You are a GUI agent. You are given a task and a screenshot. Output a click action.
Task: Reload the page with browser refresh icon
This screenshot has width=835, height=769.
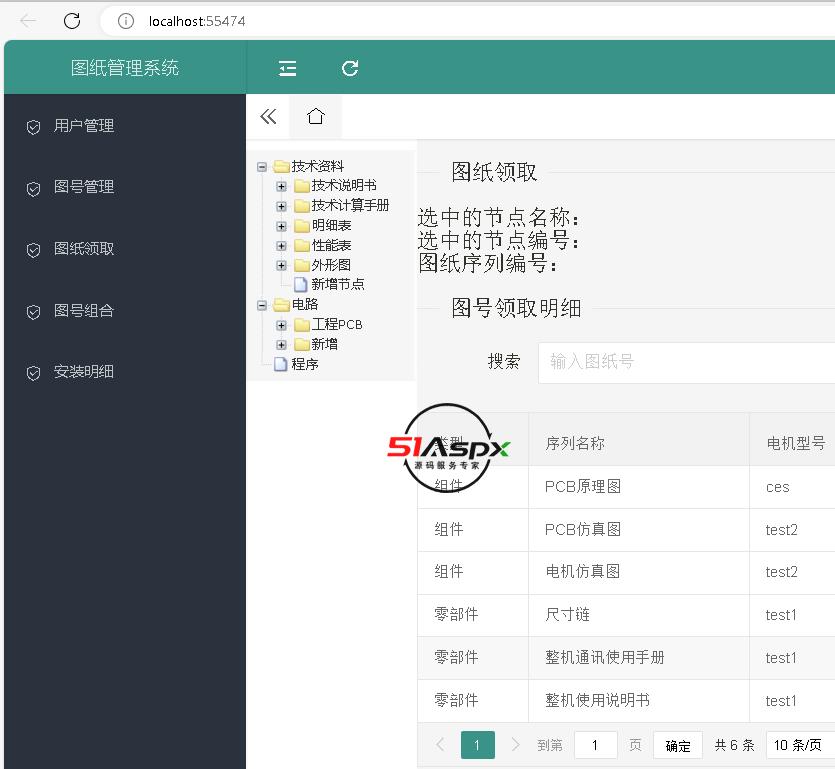[x=72, y=21]
